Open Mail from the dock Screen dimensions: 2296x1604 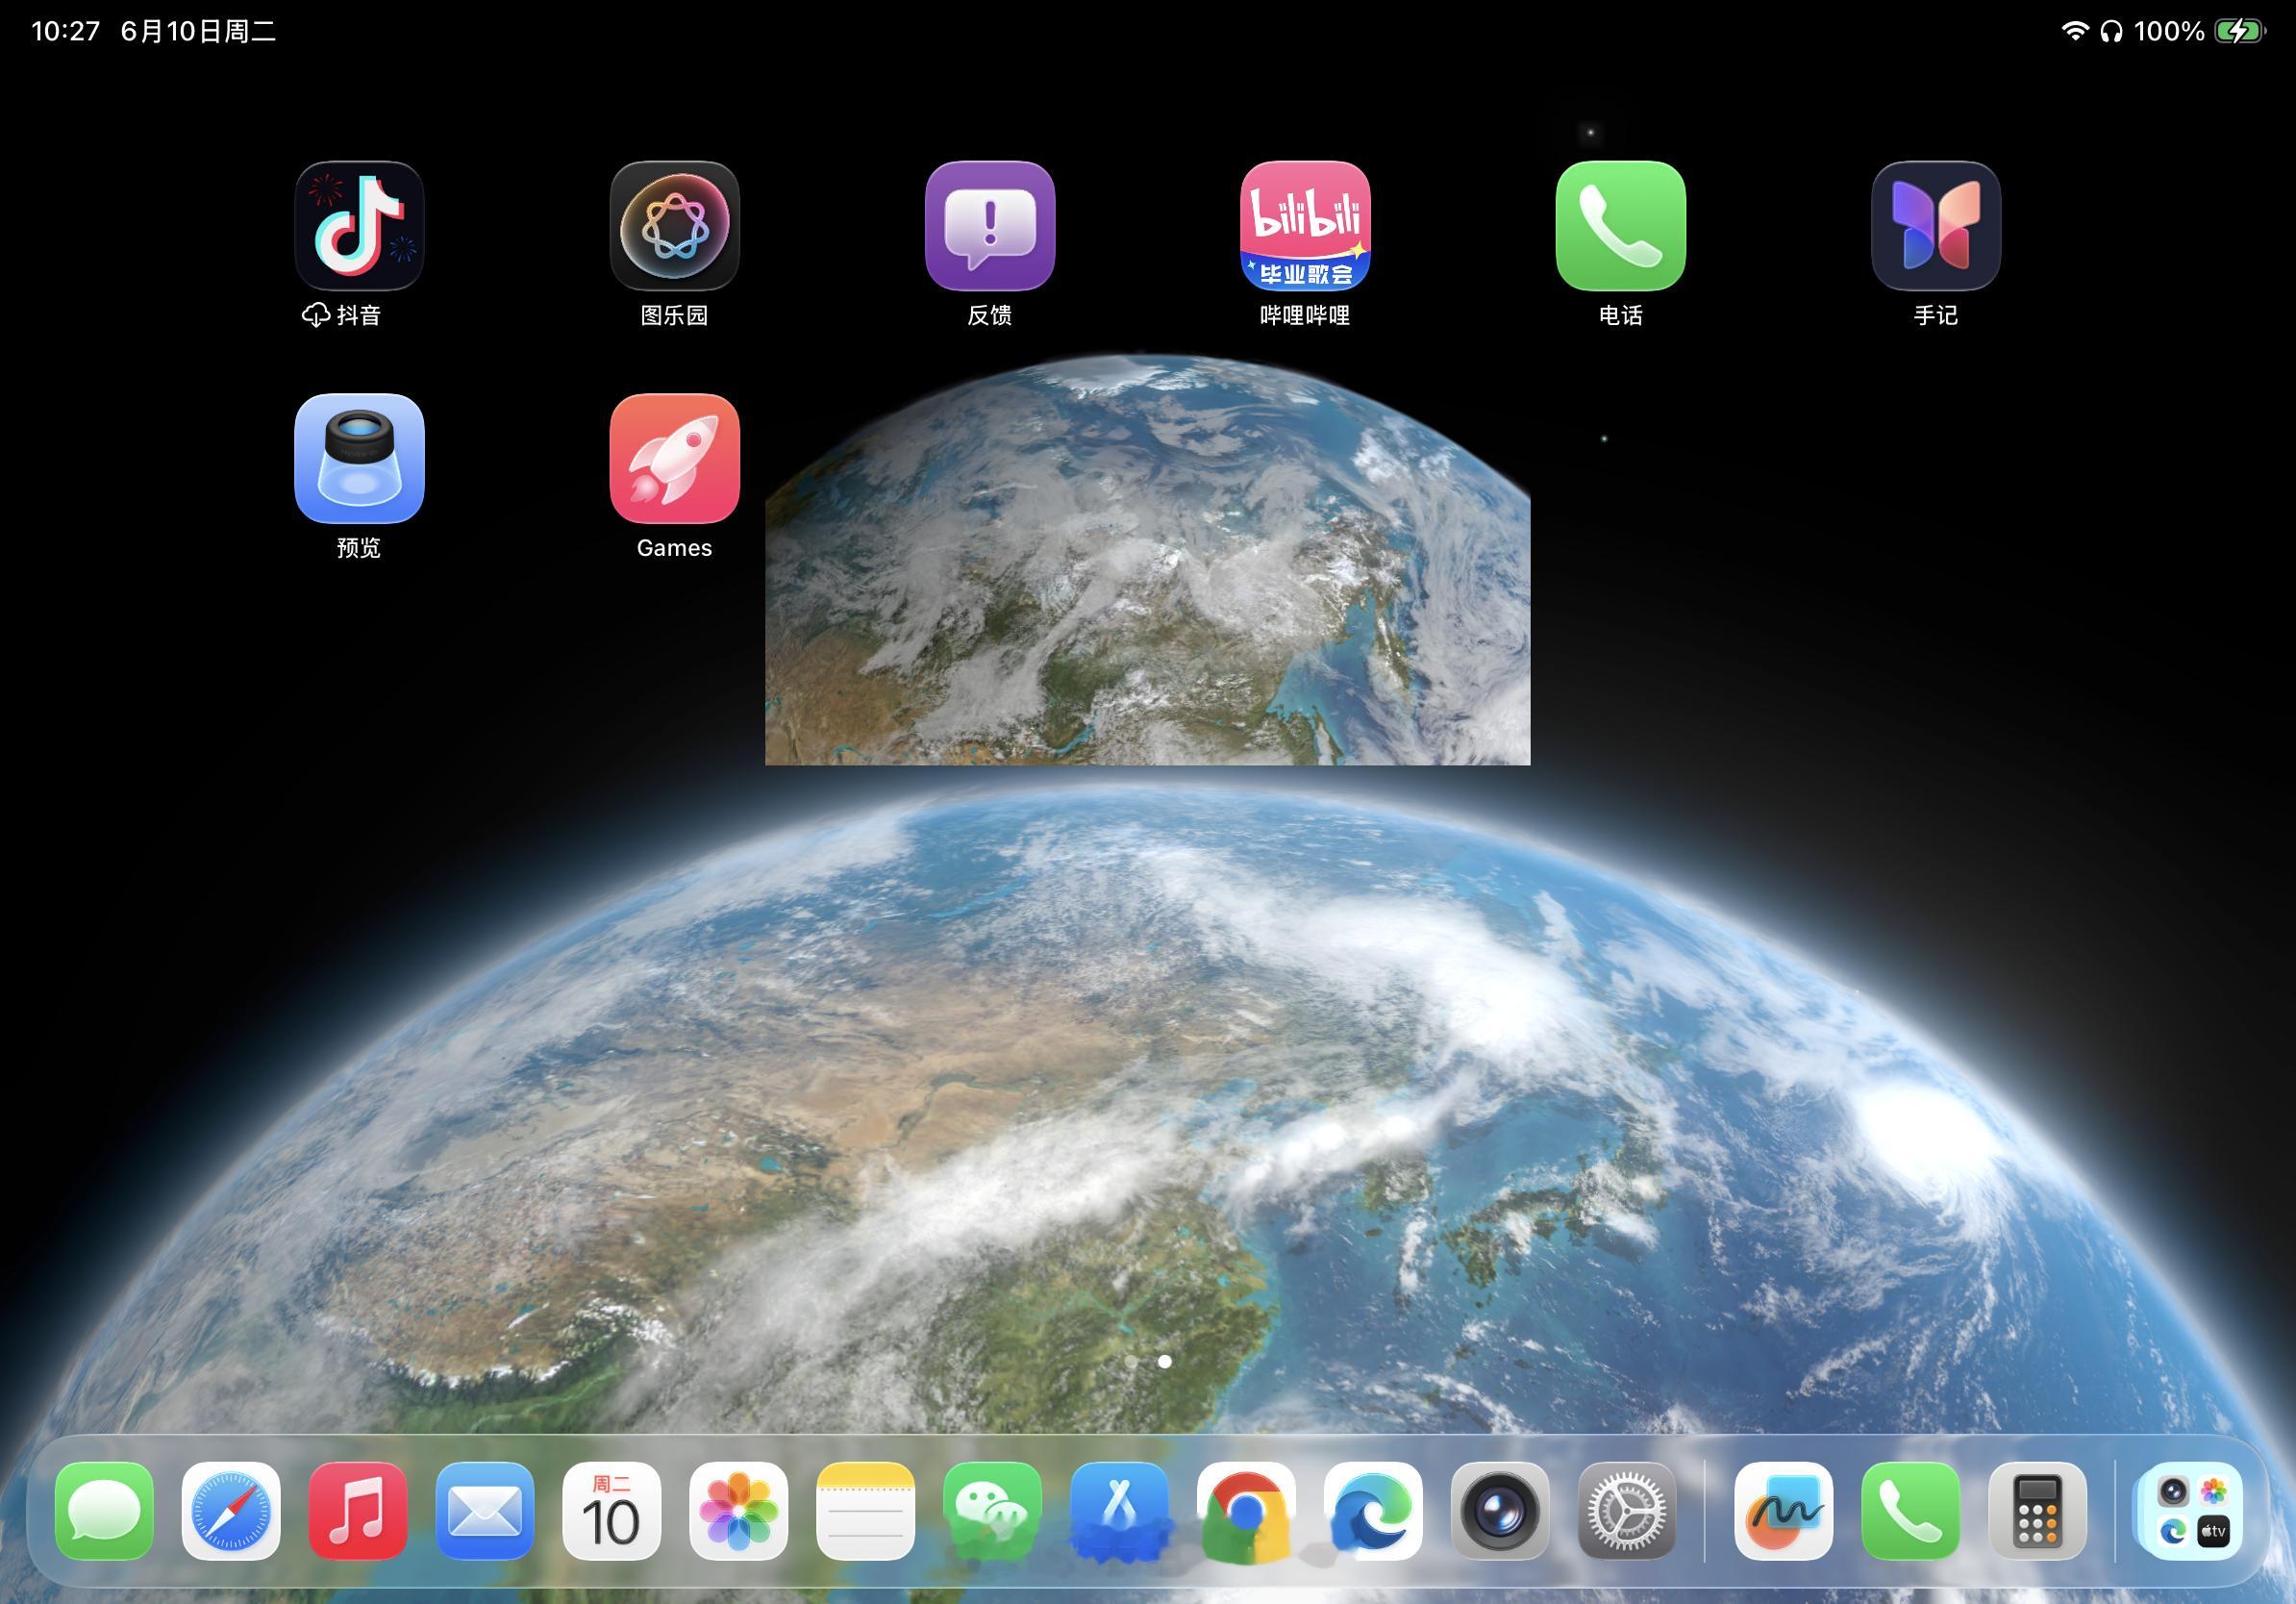(485, 1511)
